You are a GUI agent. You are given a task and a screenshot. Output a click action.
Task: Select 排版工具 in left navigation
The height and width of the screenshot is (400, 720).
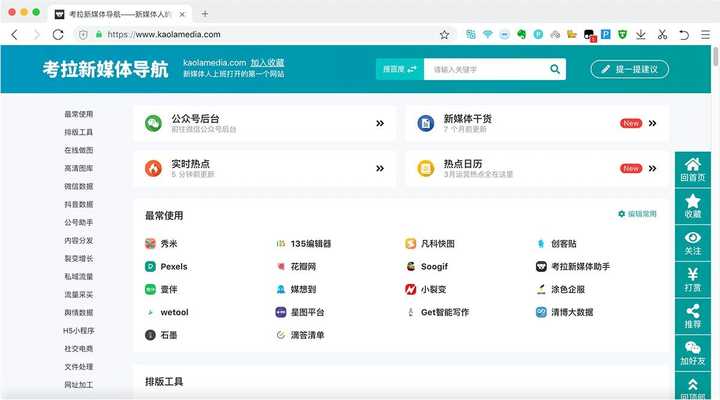[x=79, y=132]
